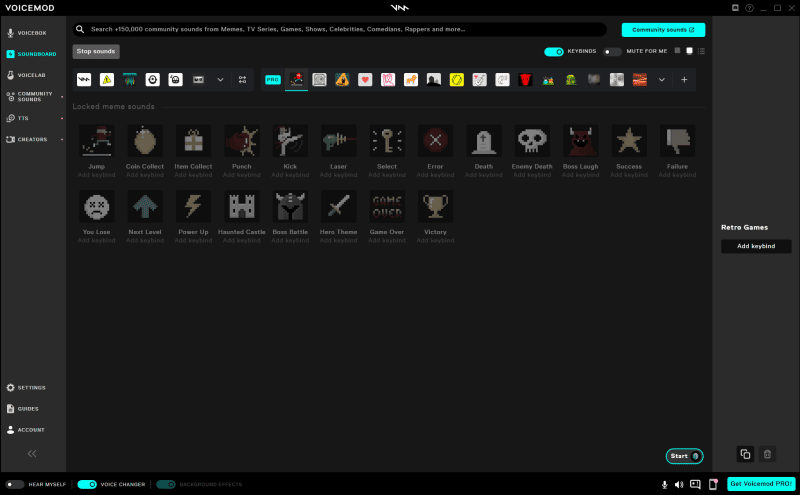Open the soundboard reorder settings icon
This screenshot has width=800, height=495.
pyautogui.click(x=242, y=80)
